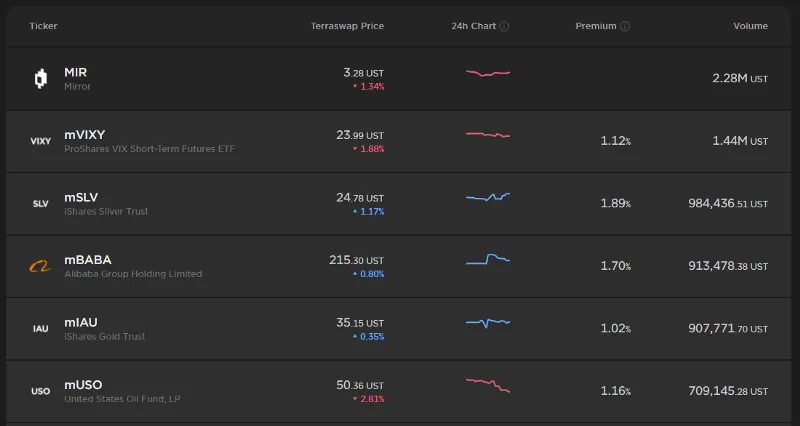Viewport: 800px width, 426px height.
Task: Click the mBABA blue sparkline chart
Action: pyautogui.click(x=488, y=259)
